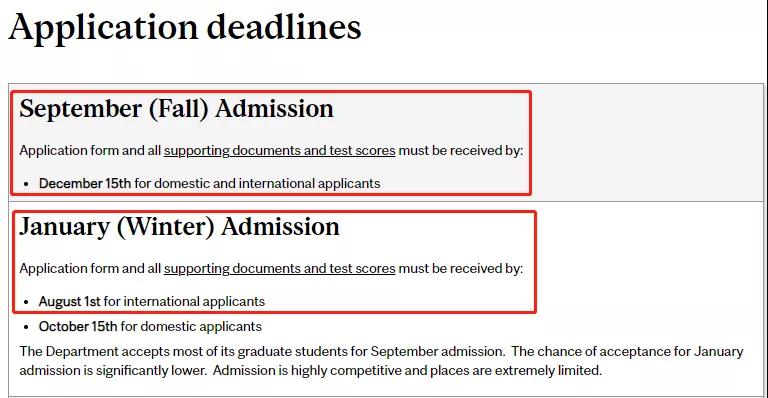Click 'Application form and all' in Winter section
Screen dimensions: 768x398
tap(90, 269)
